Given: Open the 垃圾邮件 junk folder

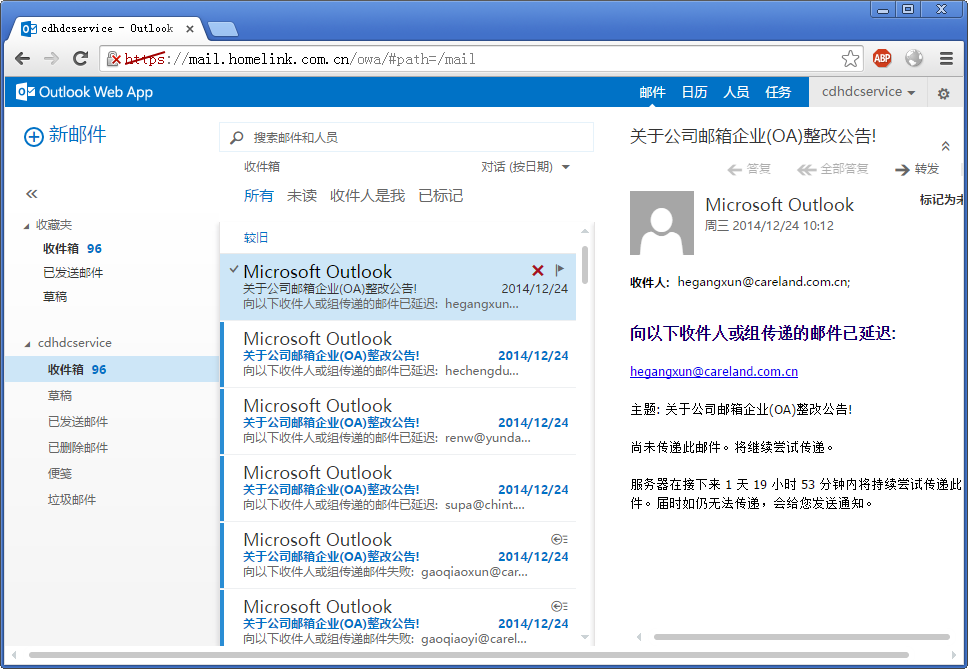Looking at the screenshot, I should point(72,499).
